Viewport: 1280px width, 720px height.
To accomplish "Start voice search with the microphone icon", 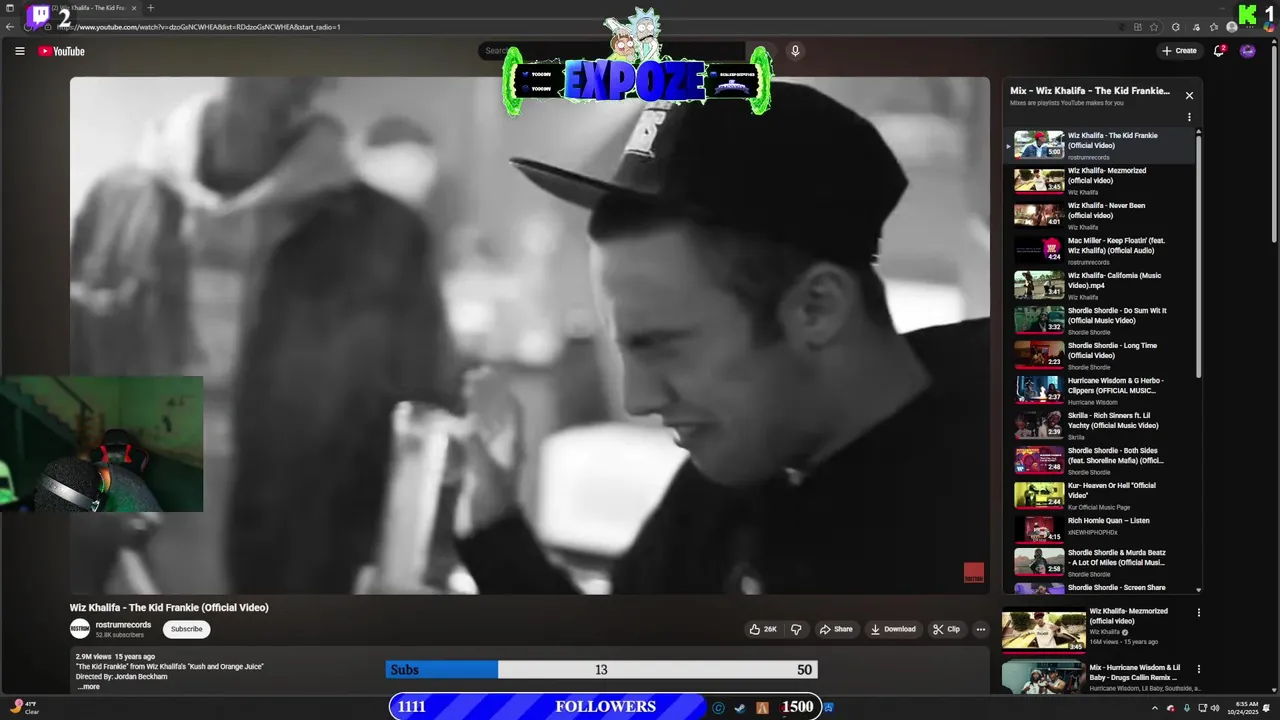I will 795,51.
